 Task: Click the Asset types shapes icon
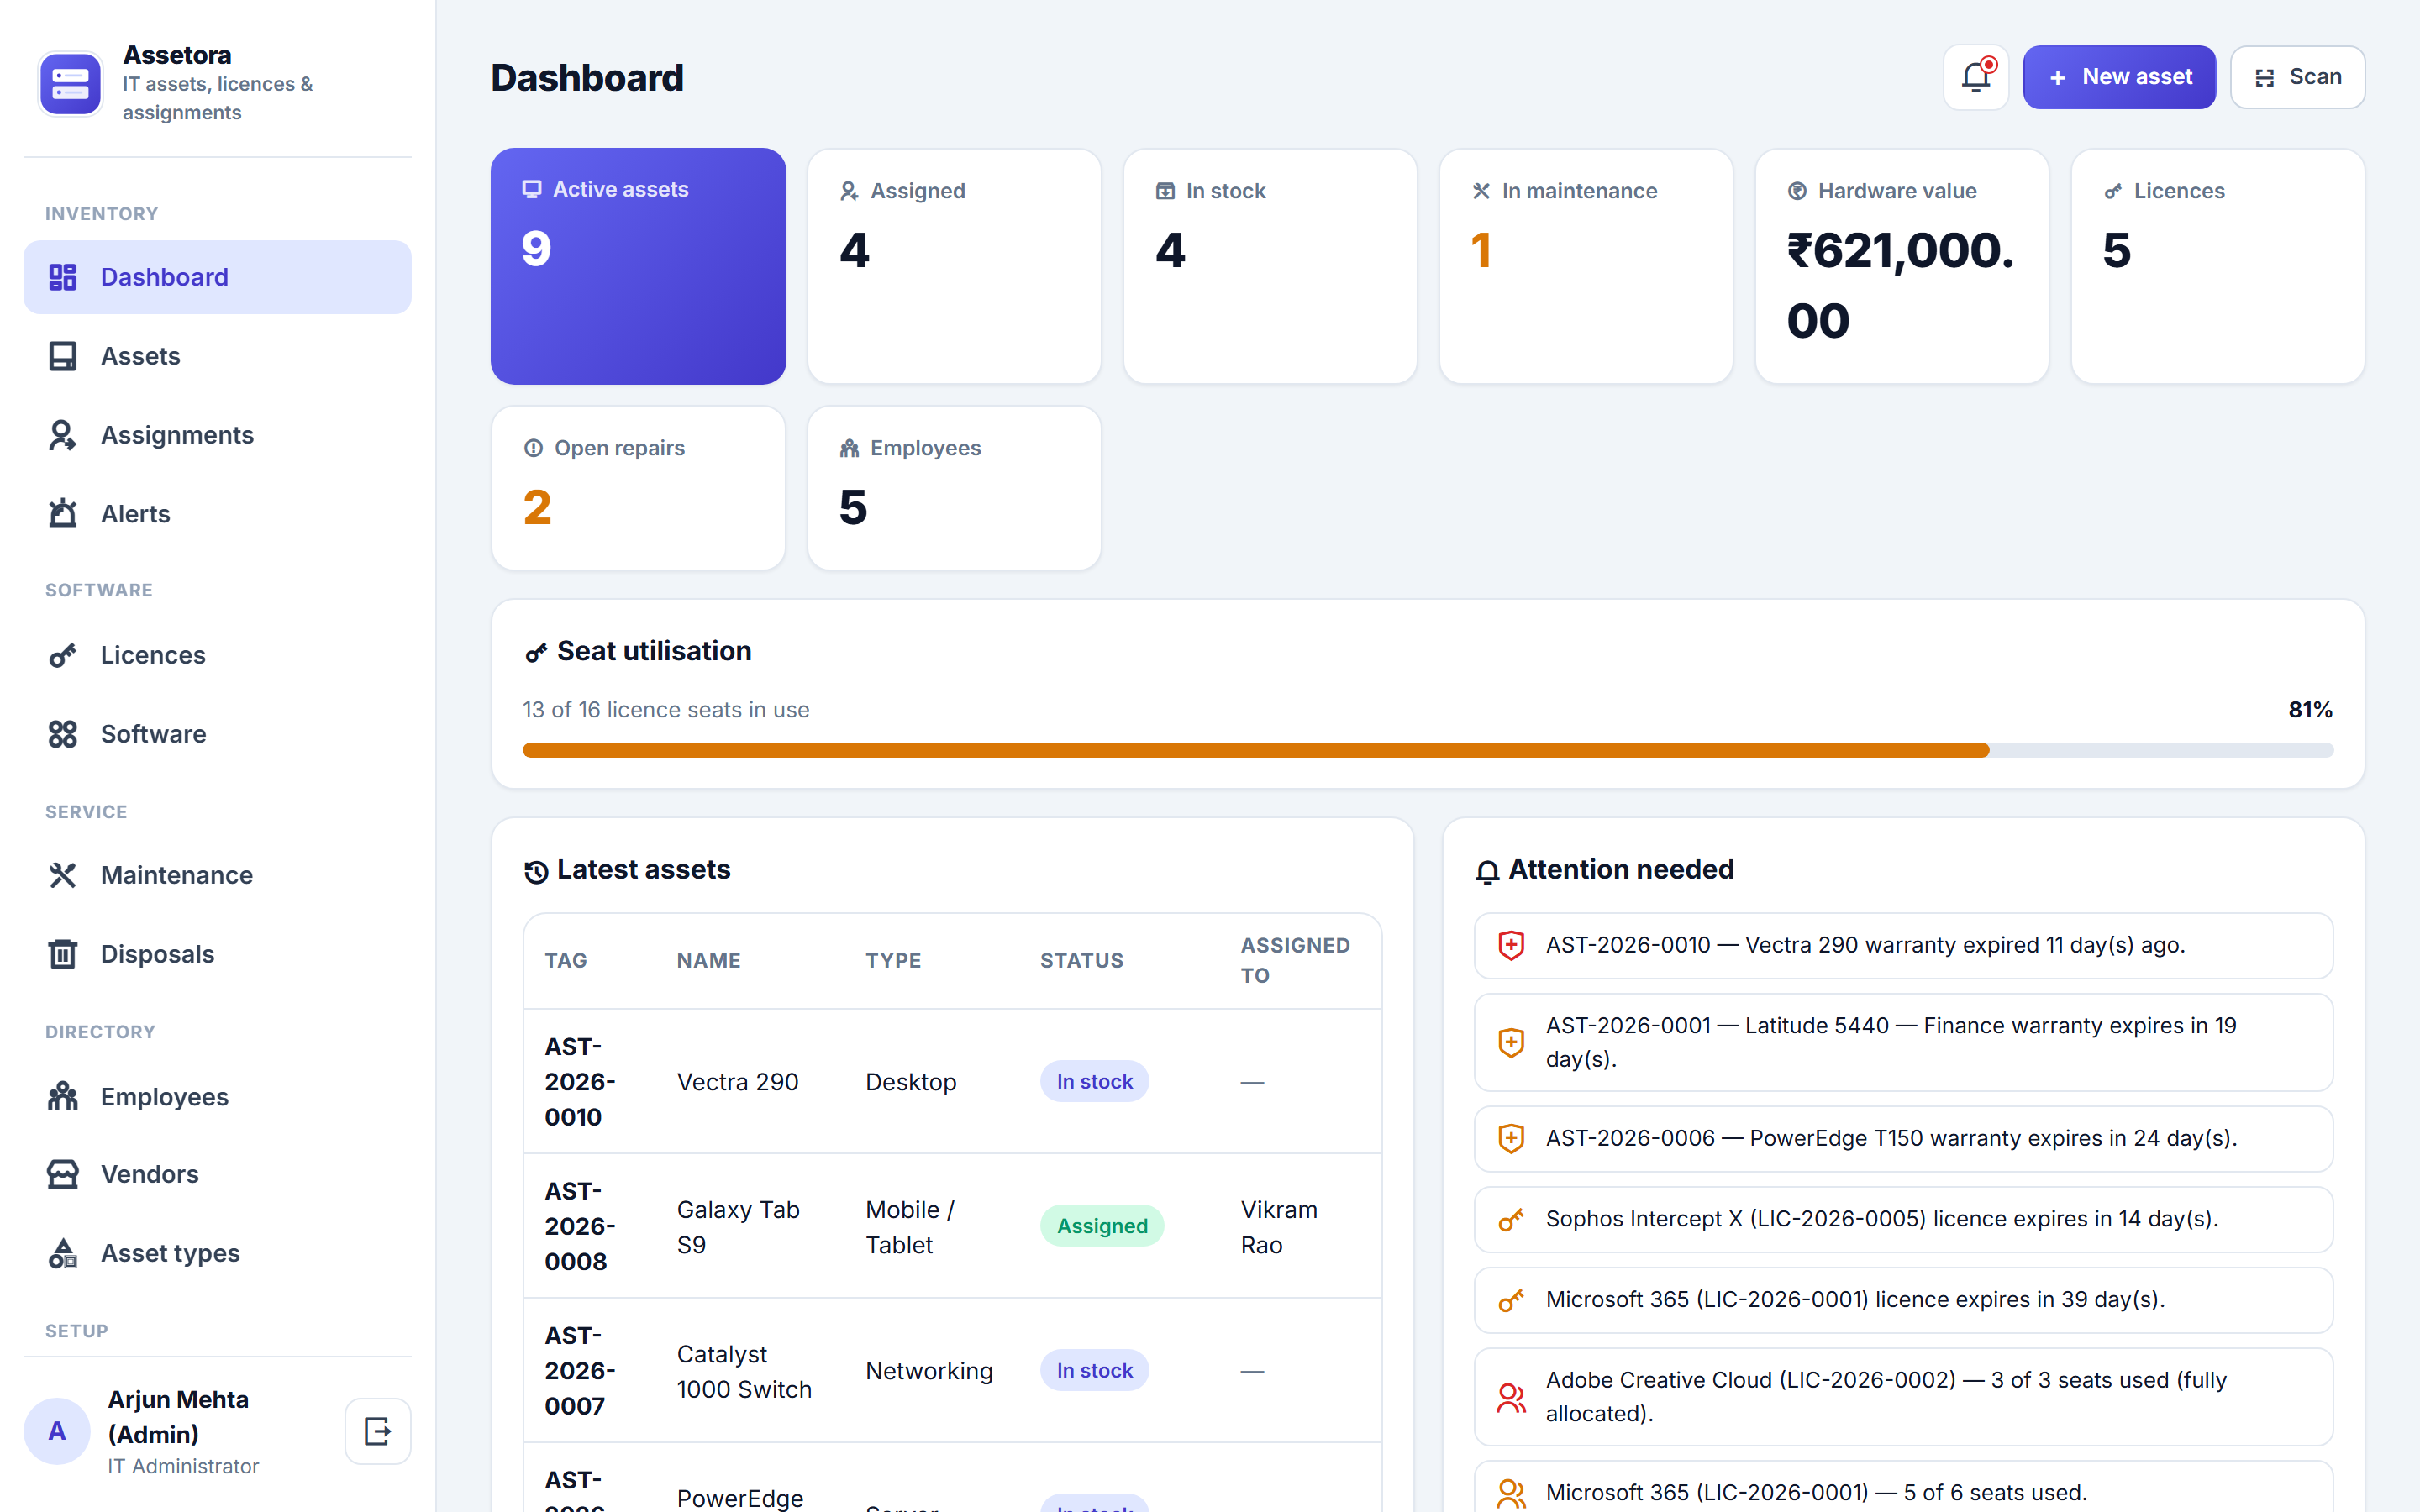(x=63, y=1253)
